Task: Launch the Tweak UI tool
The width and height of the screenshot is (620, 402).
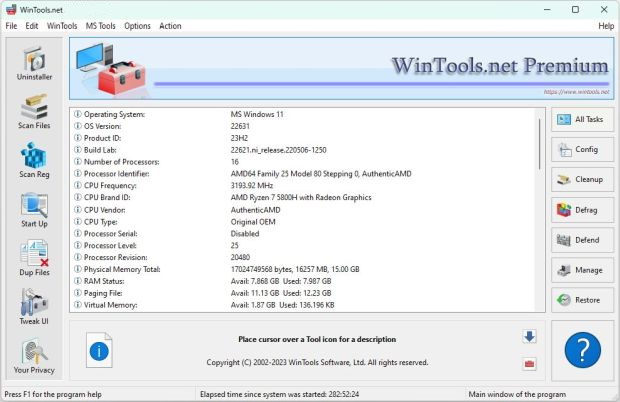Action: (34, 307)
